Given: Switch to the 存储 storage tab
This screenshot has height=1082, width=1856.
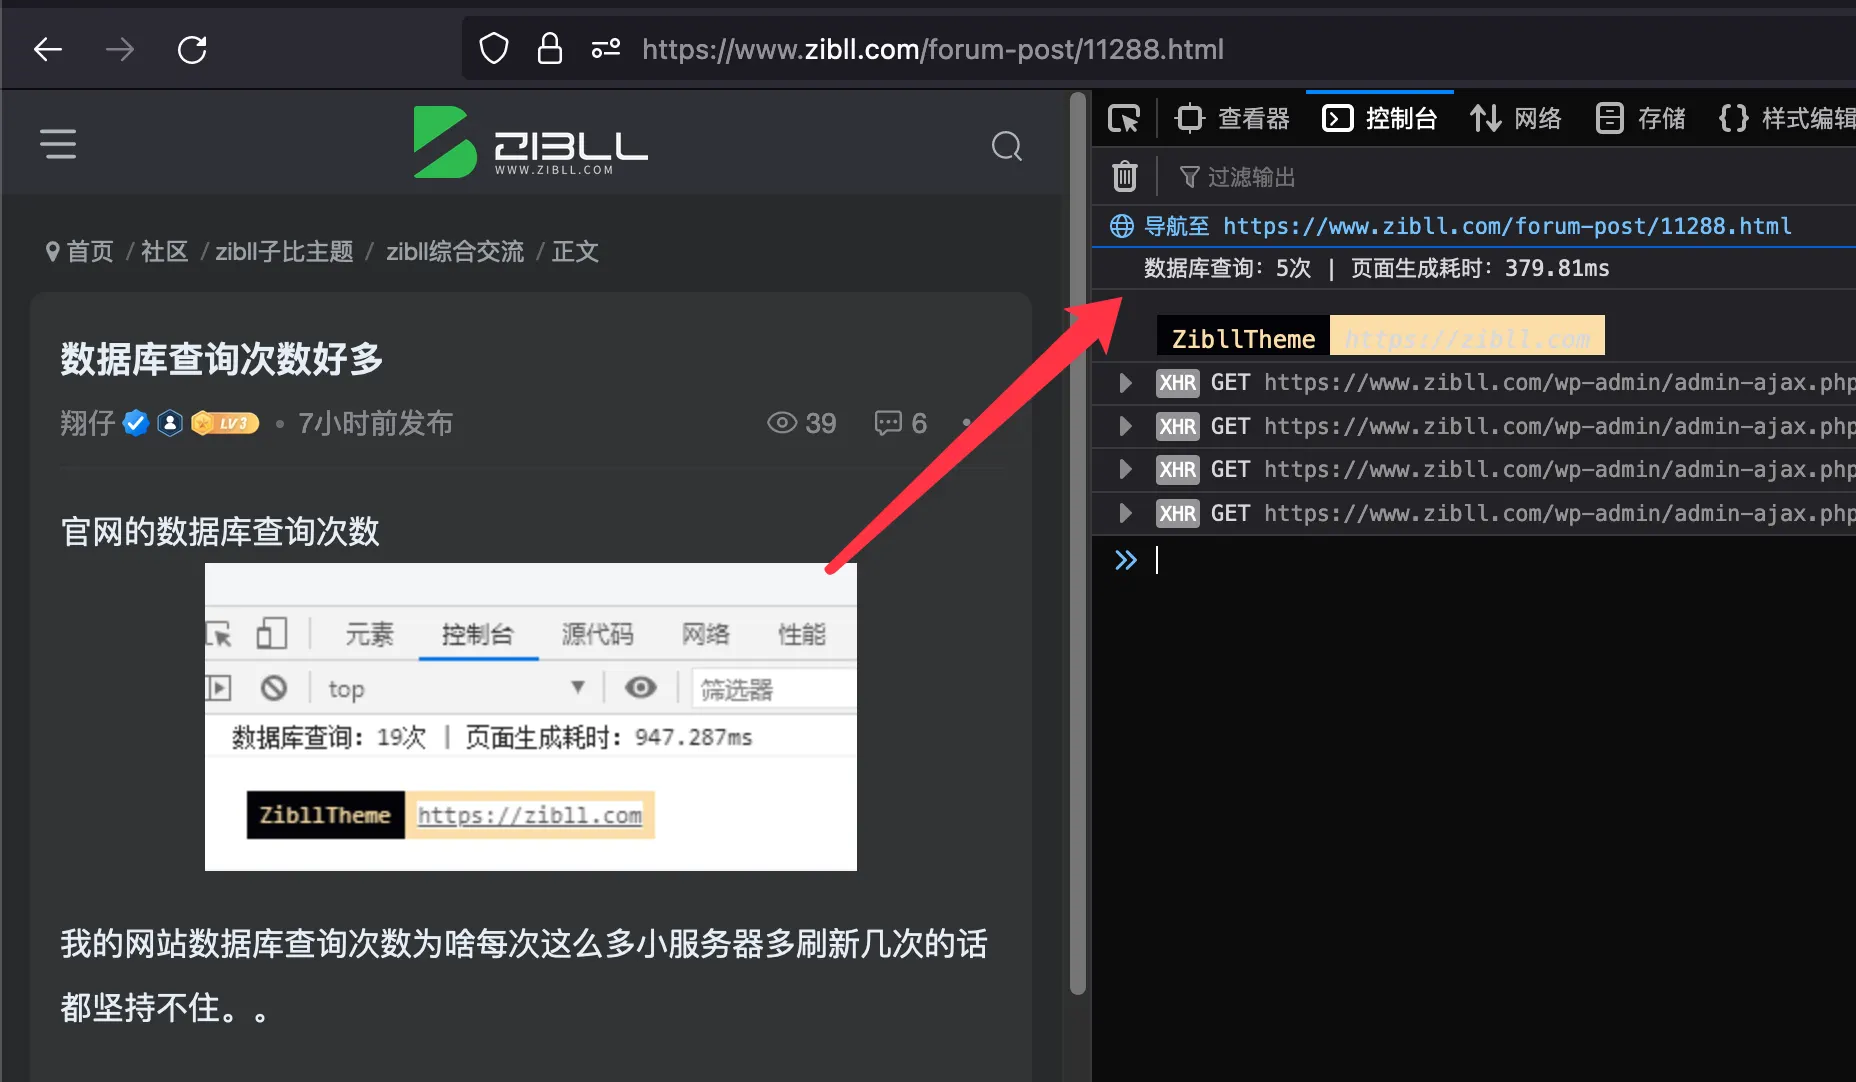Looking at the screenshot, I should point(1642,118).
